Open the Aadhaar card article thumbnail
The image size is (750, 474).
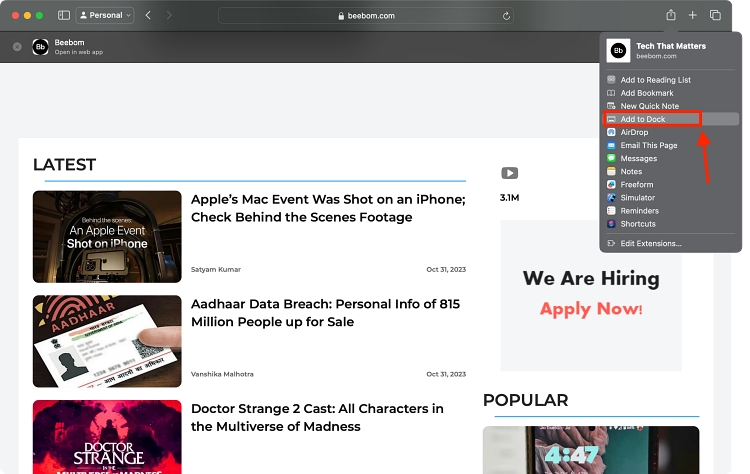[x=107, y=341]
